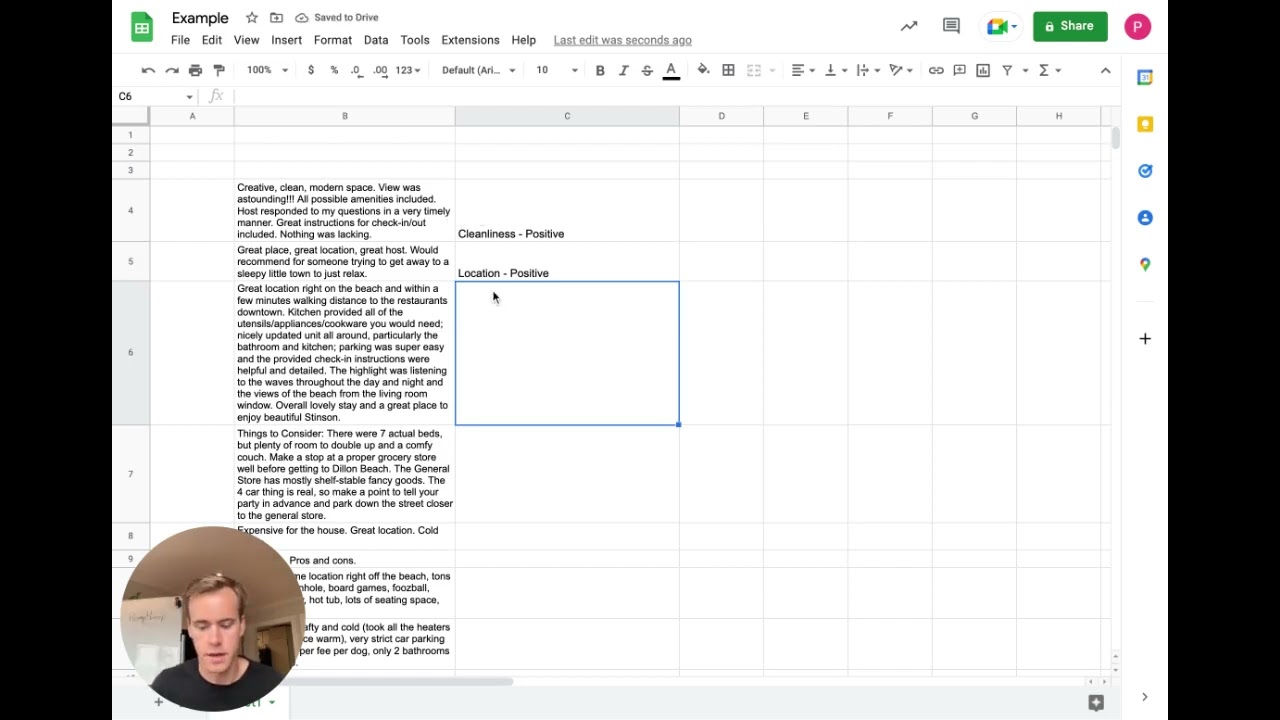
Task: Open text rotation dropdown
Action: [x=901, y=70]
